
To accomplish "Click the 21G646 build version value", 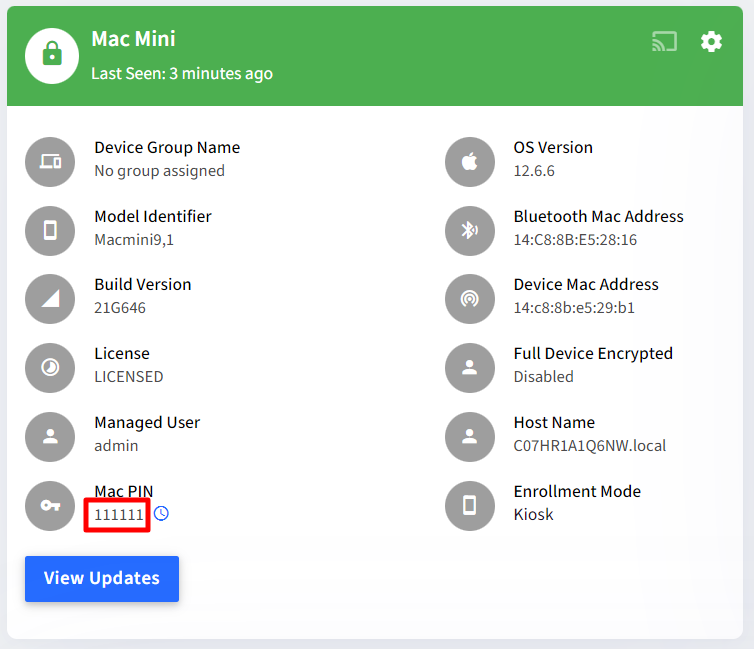I will click(120, 308).
